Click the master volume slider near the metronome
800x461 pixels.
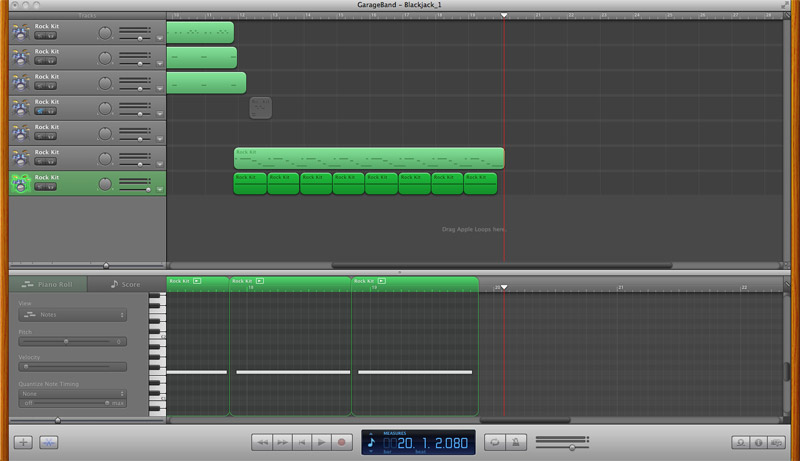pos(562,447)
